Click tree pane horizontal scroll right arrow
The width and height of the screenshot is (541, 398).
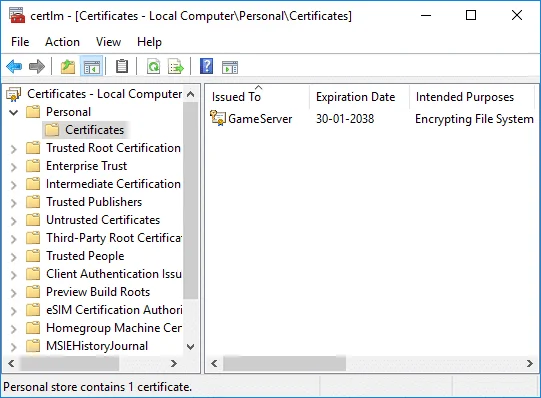(x=174, y=363)
